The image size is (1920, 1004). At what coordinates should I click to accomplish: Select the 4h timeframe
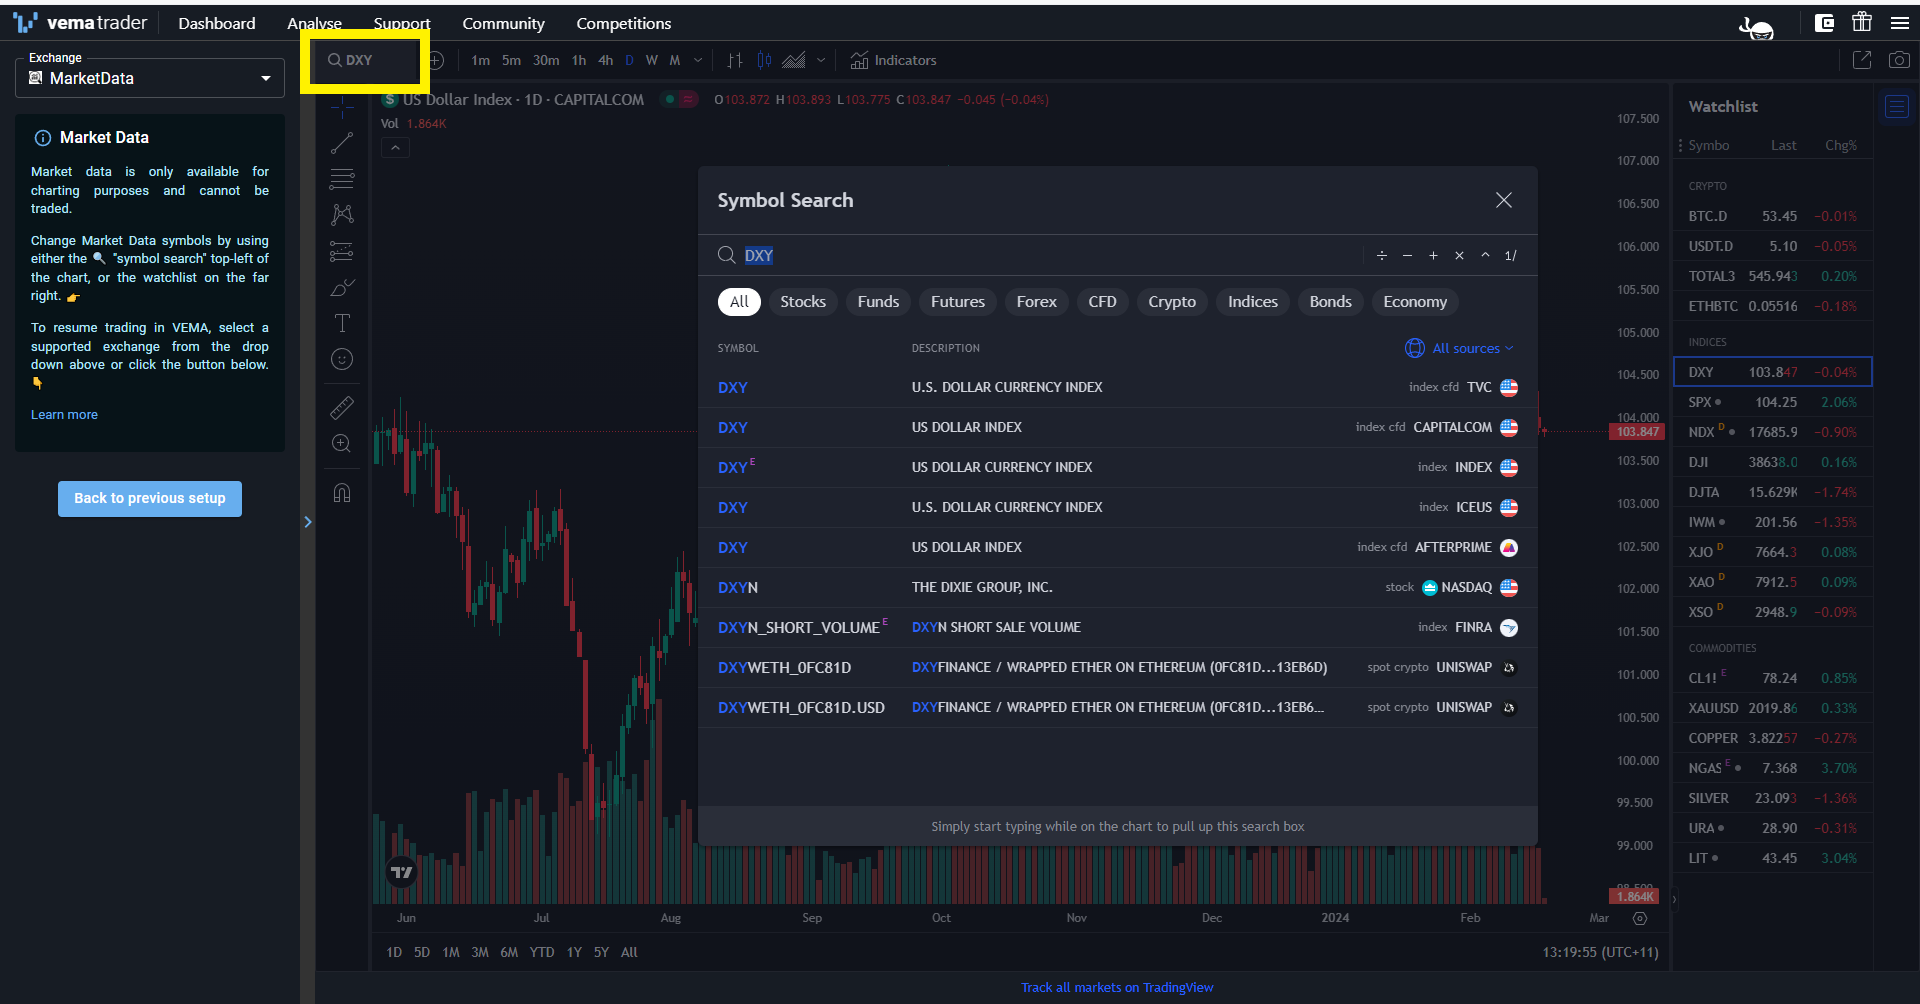606,60
